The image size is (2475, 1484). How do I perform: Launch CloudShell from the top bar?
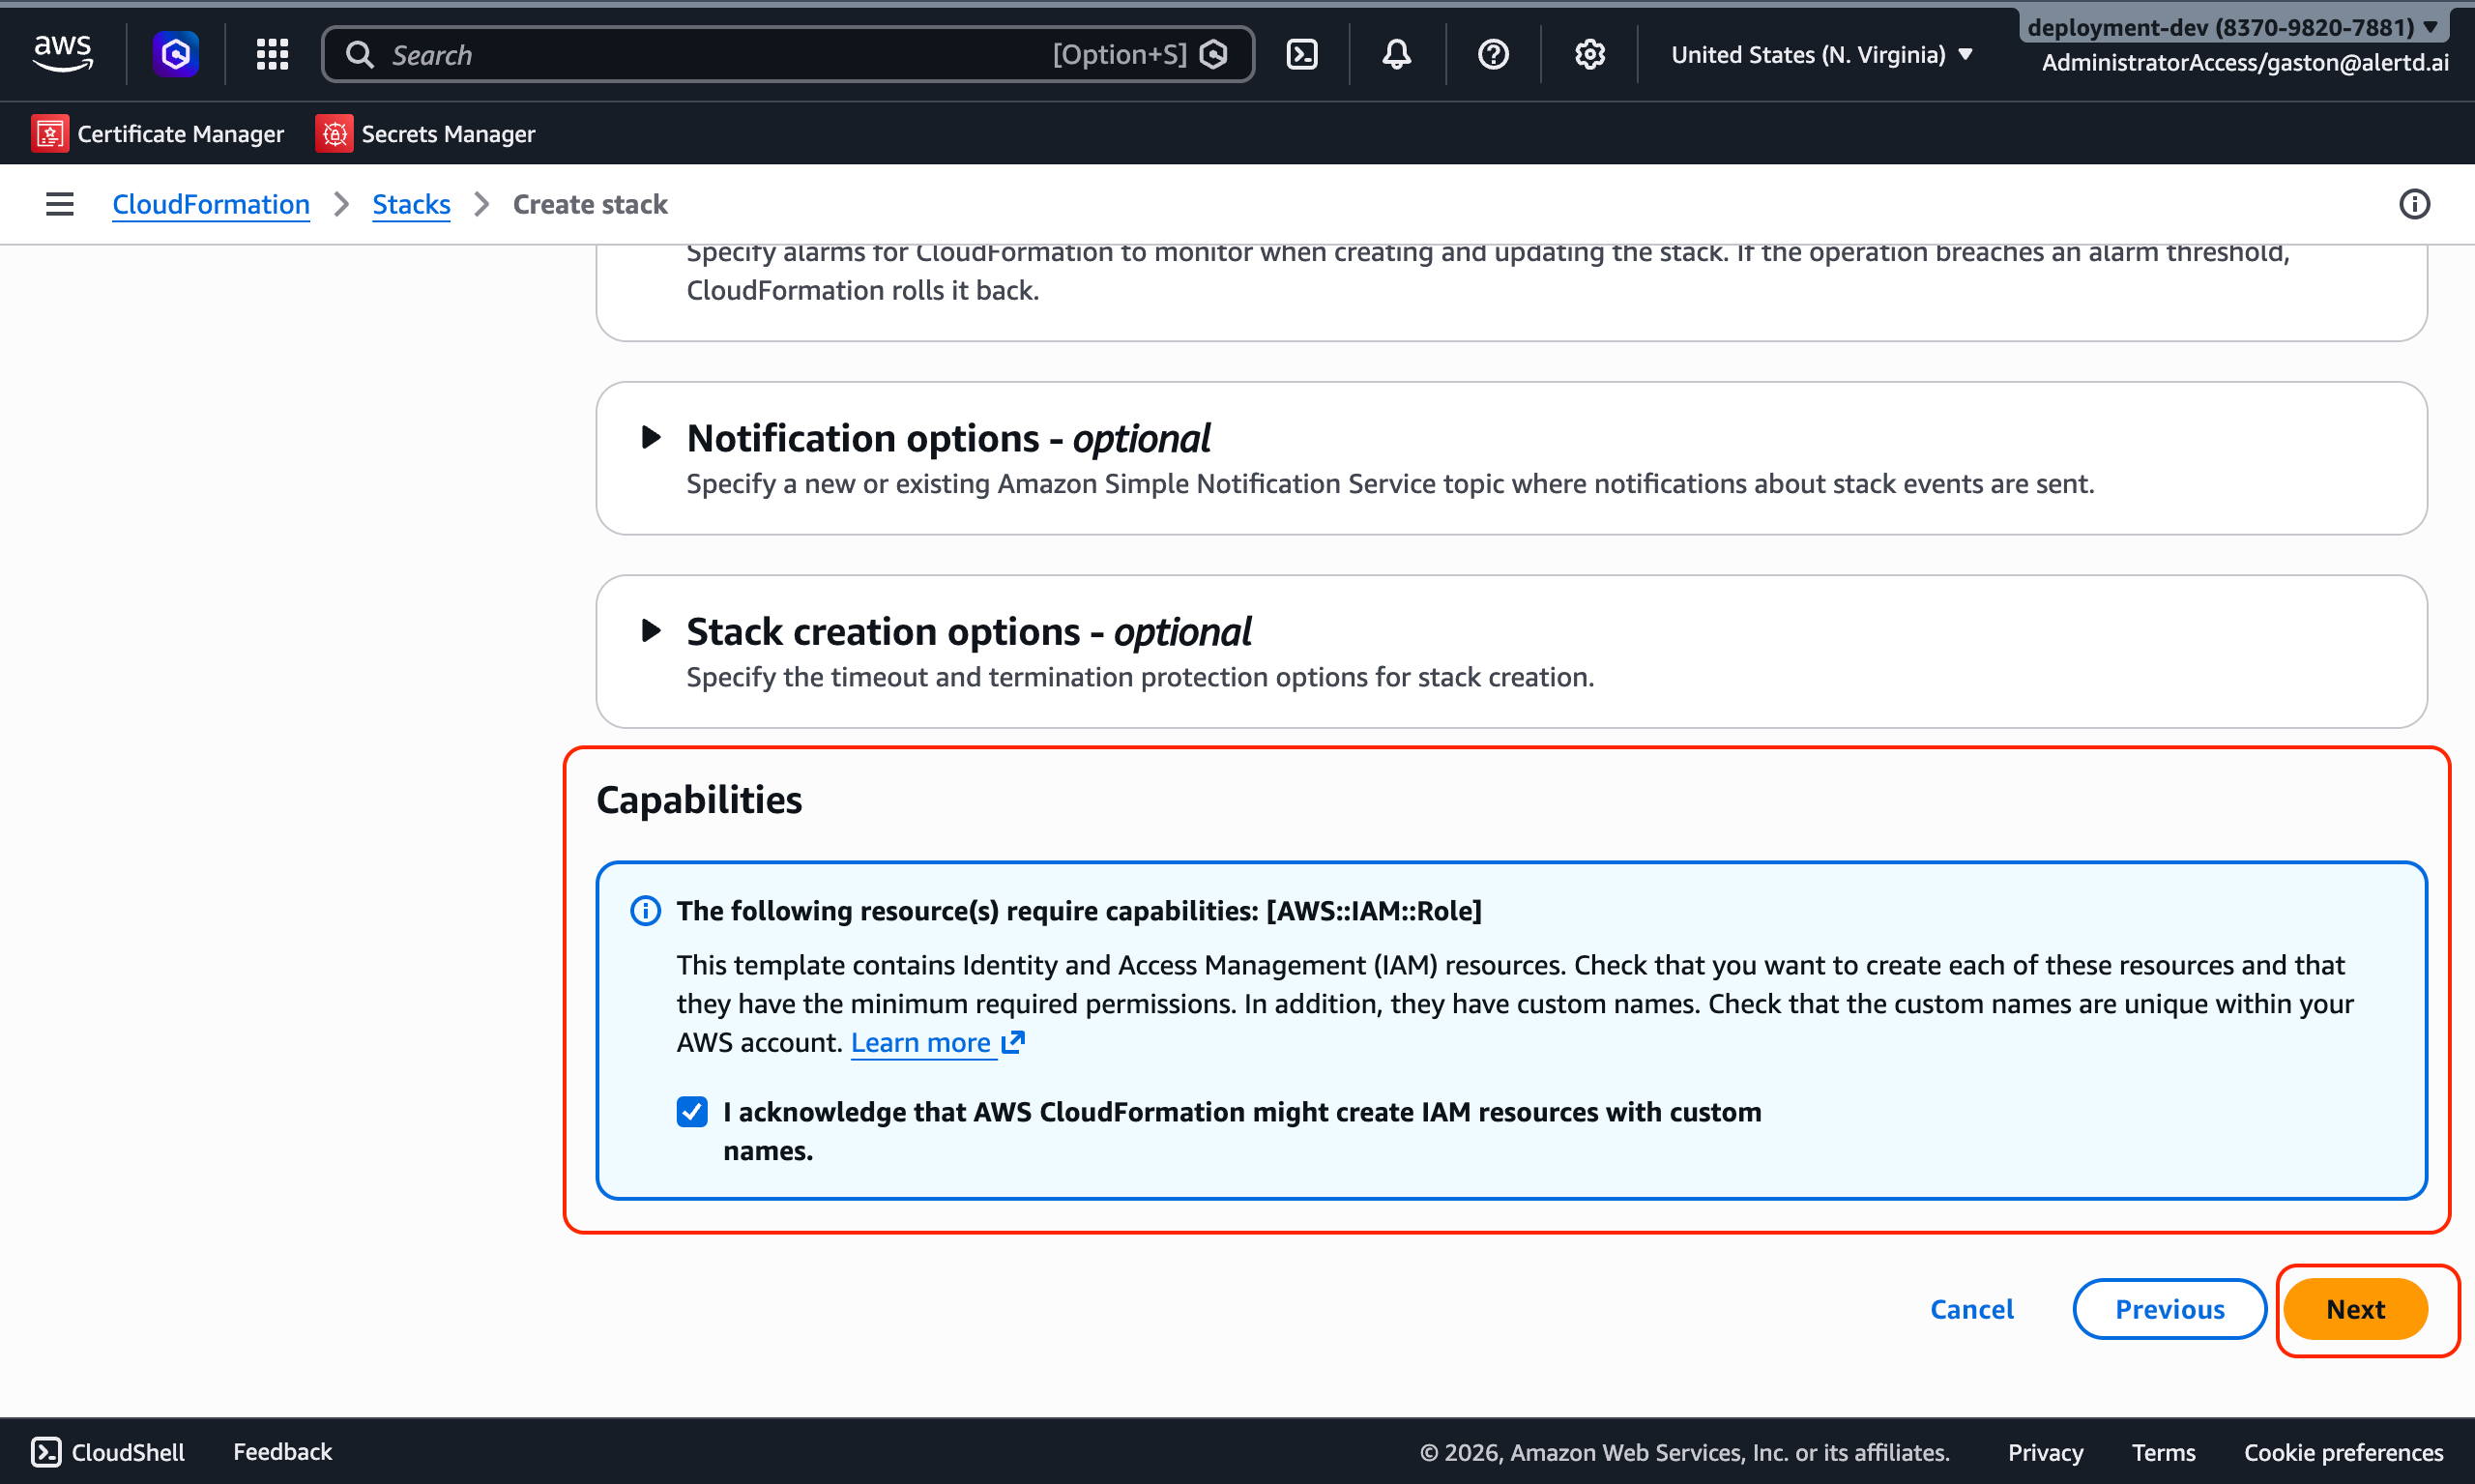point(1302,54)
